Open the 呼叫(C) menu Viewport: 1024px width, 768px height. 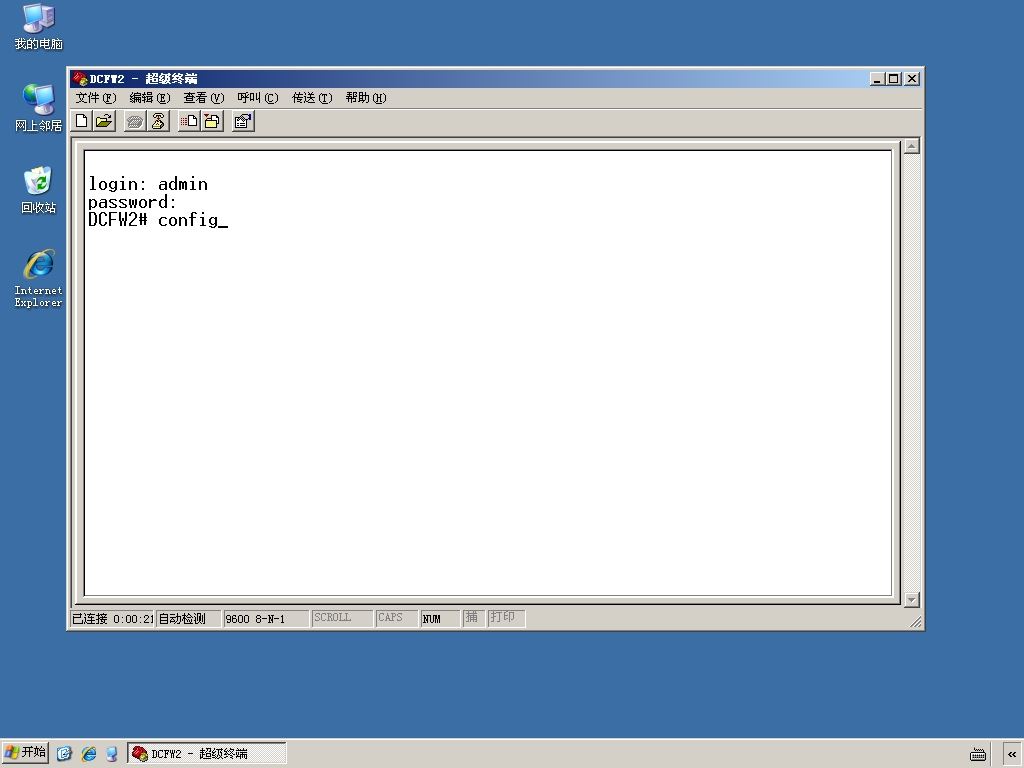258,98
